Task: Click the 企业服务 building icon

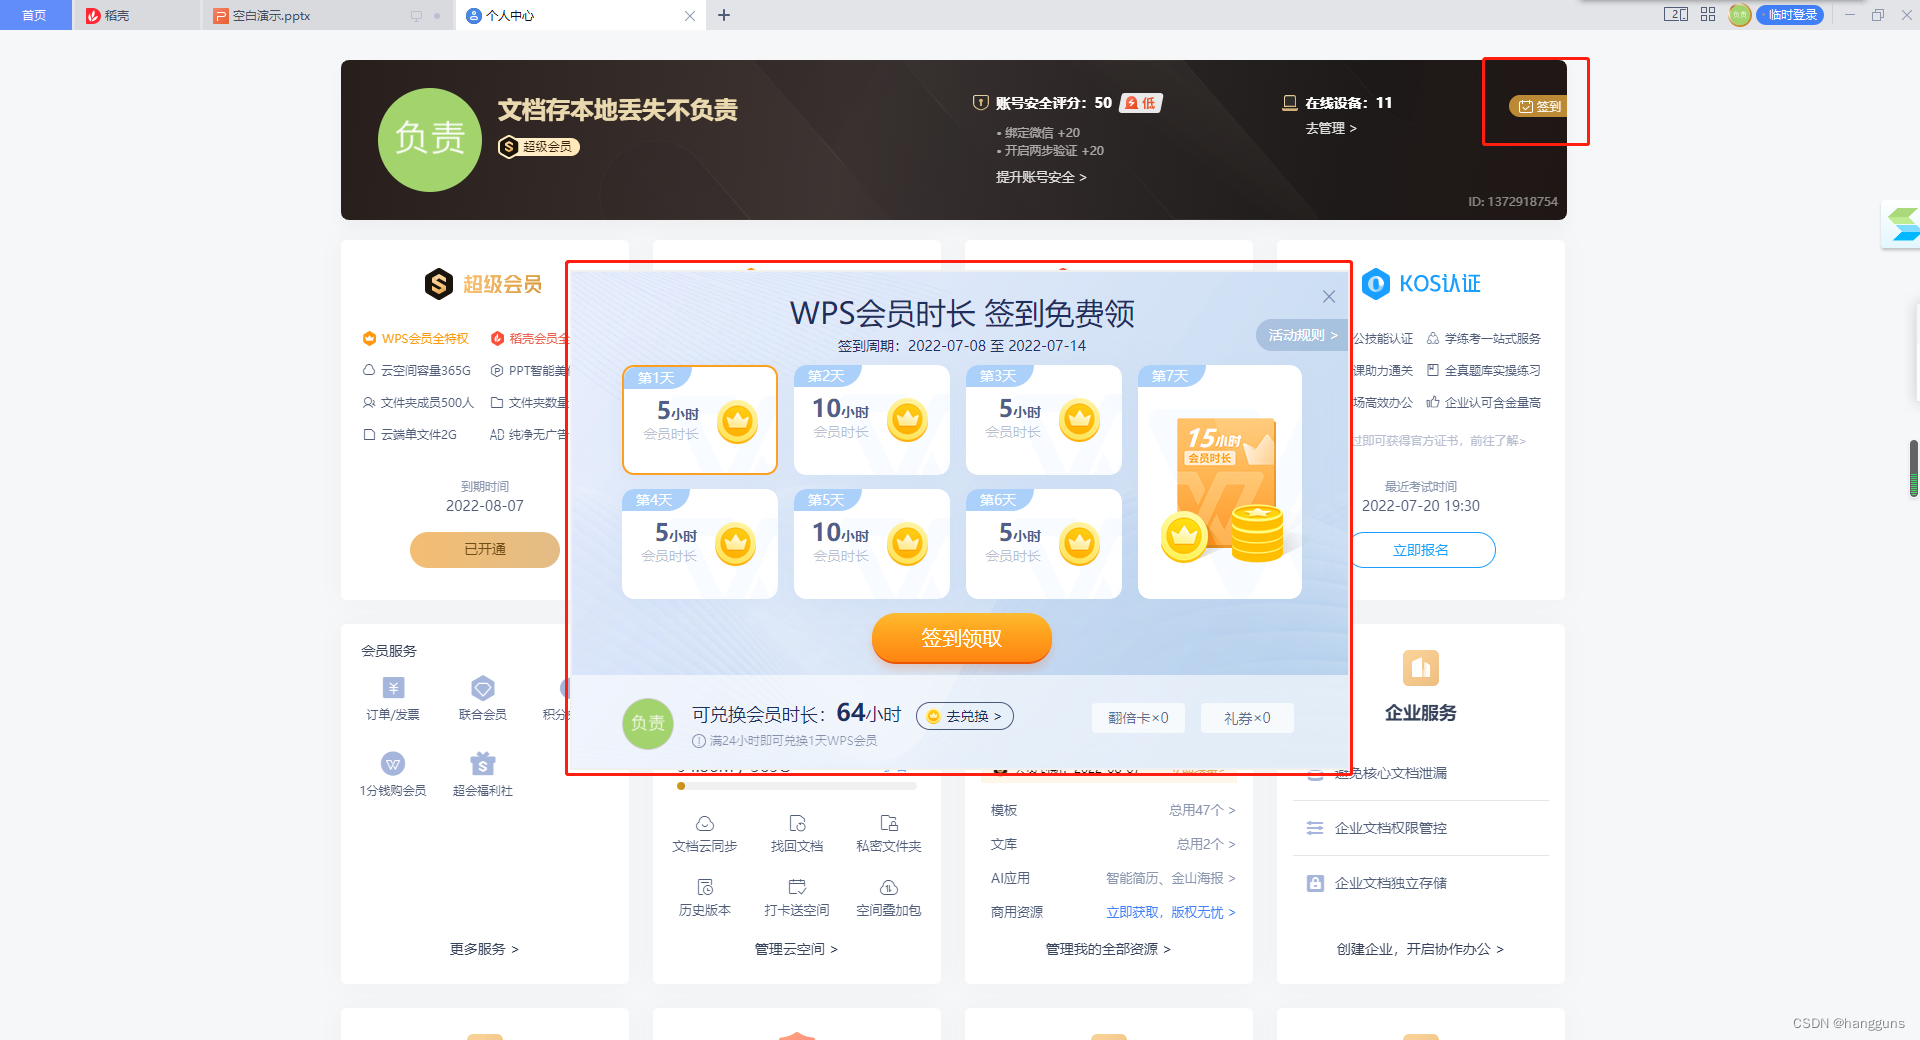Action: tap(1421, 668)
